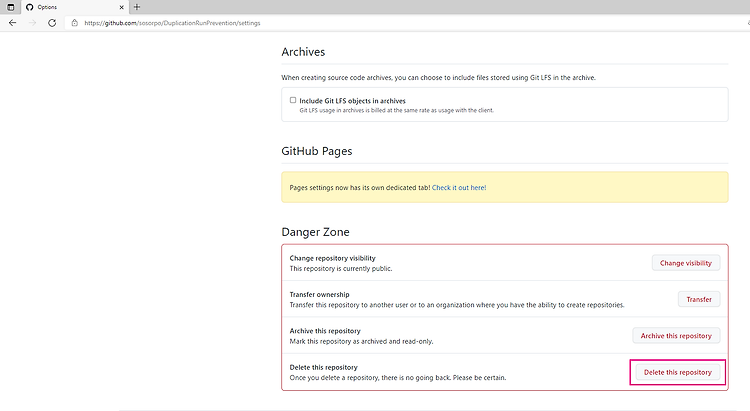Image resolution: width=750 pixels, height=411 pixels.
Task: Click the lock icon in the address bar
Action: [75, 22]
